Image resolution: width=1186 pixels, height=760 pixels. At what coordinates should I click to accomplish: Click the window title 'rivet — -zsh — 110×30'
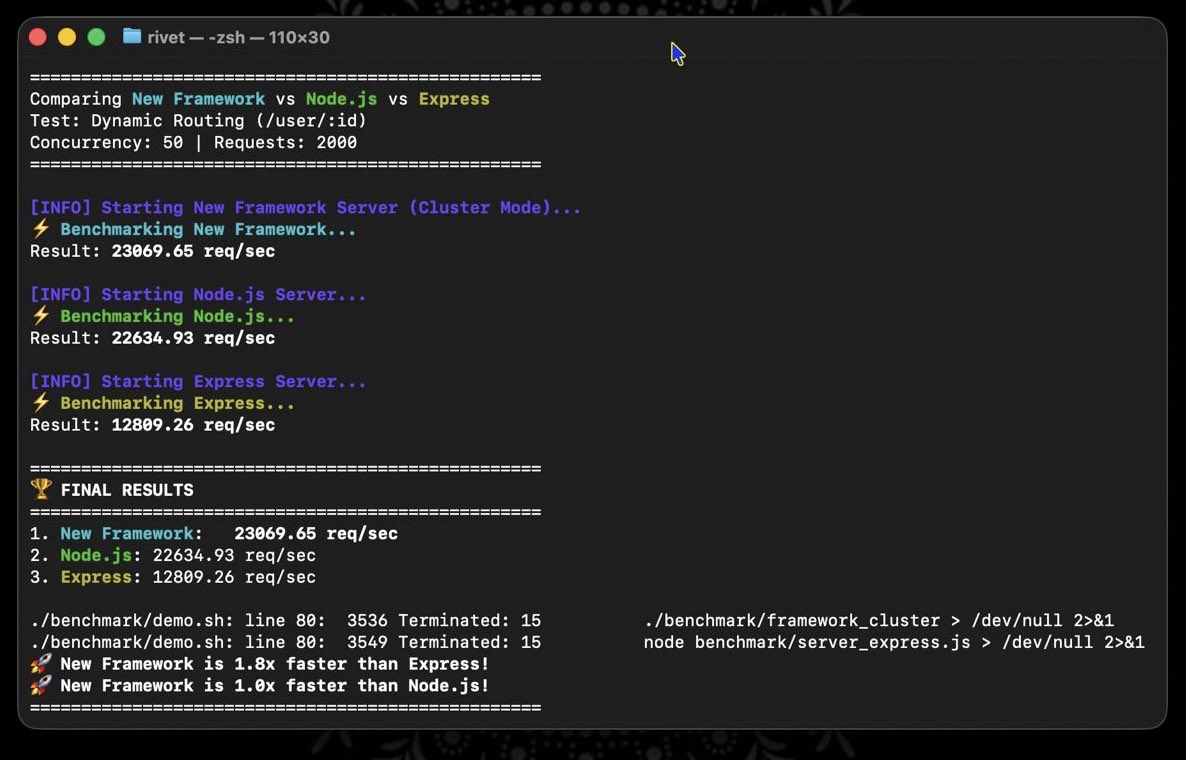tap(238, 37)
